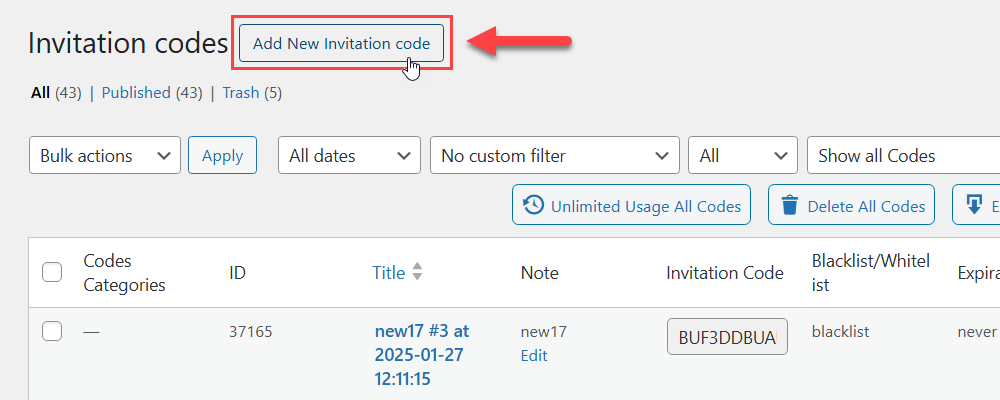Screen dimensions: 1000x400
Task: Open the No custom filter dropdown
Action: (x=555, y=155)
